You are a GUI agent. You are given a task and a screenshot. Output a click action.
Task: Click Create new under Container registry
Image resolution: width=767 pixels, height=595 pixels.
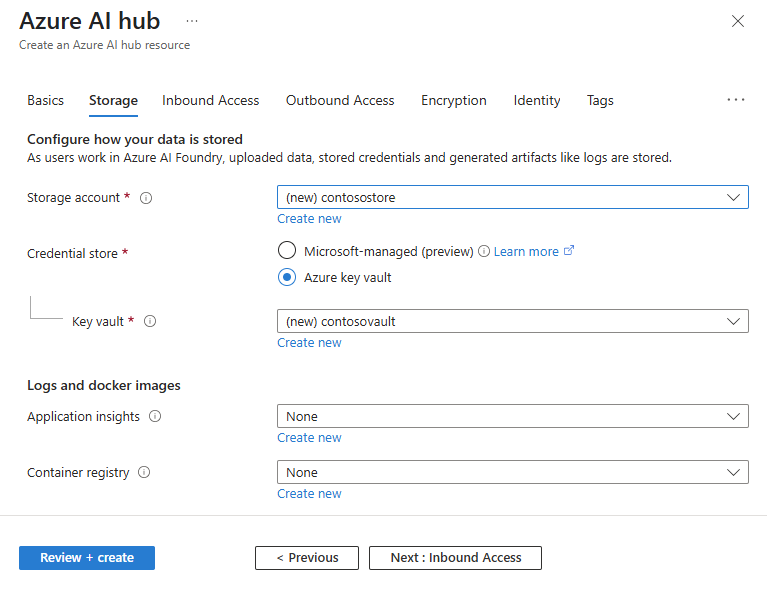point(309,494)
